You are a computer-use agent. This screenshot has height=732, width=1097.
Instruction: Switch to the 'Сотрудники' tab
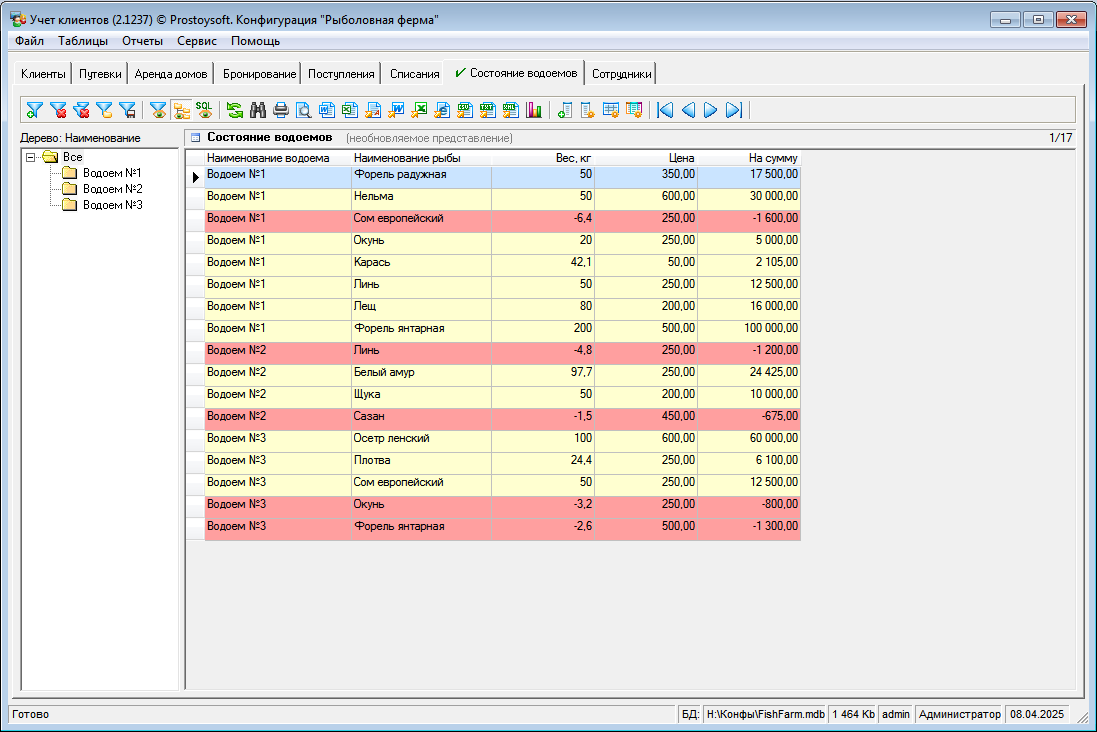pyautogui.click(x=621, y=74)
